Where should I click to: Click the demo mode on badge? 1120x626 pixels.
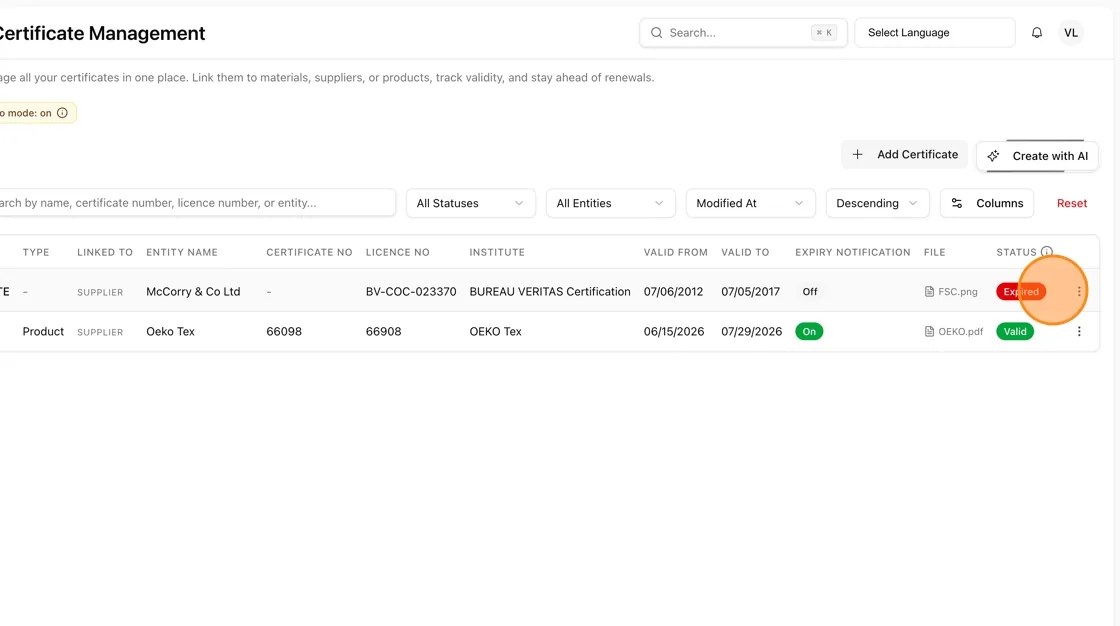pyautogui.click(x=37, y=113)
